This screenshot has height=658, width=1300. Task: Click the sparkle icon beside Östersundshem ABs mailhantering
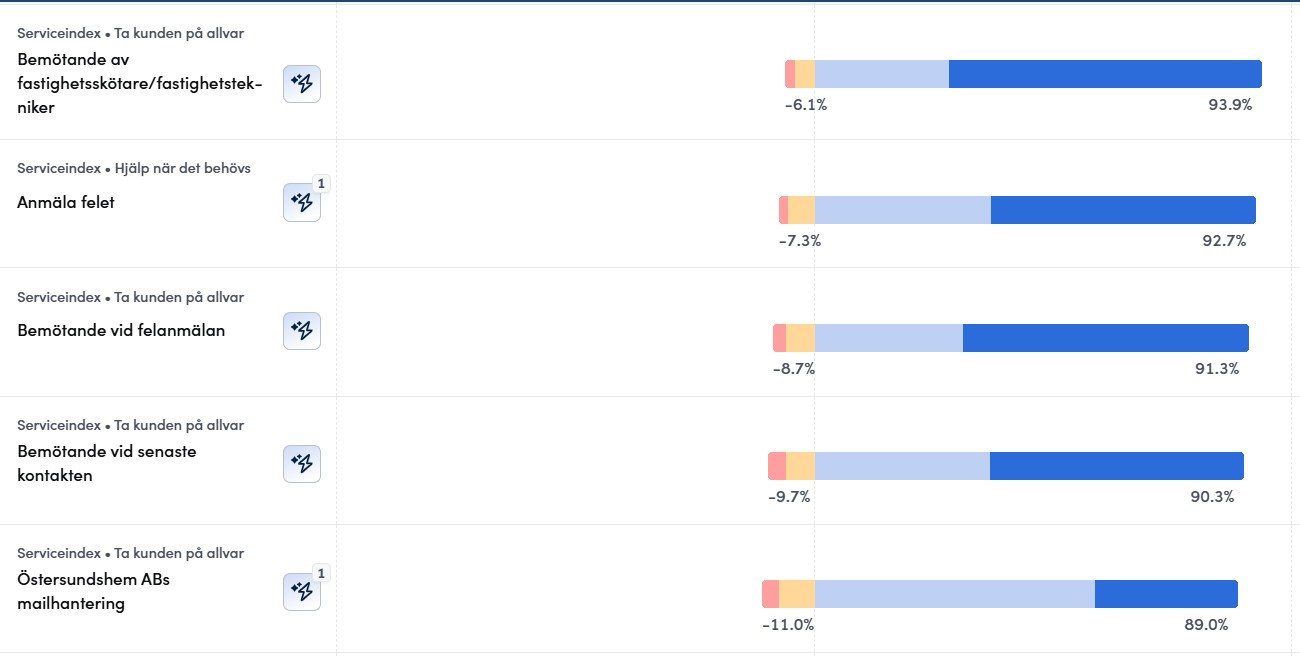302,592
